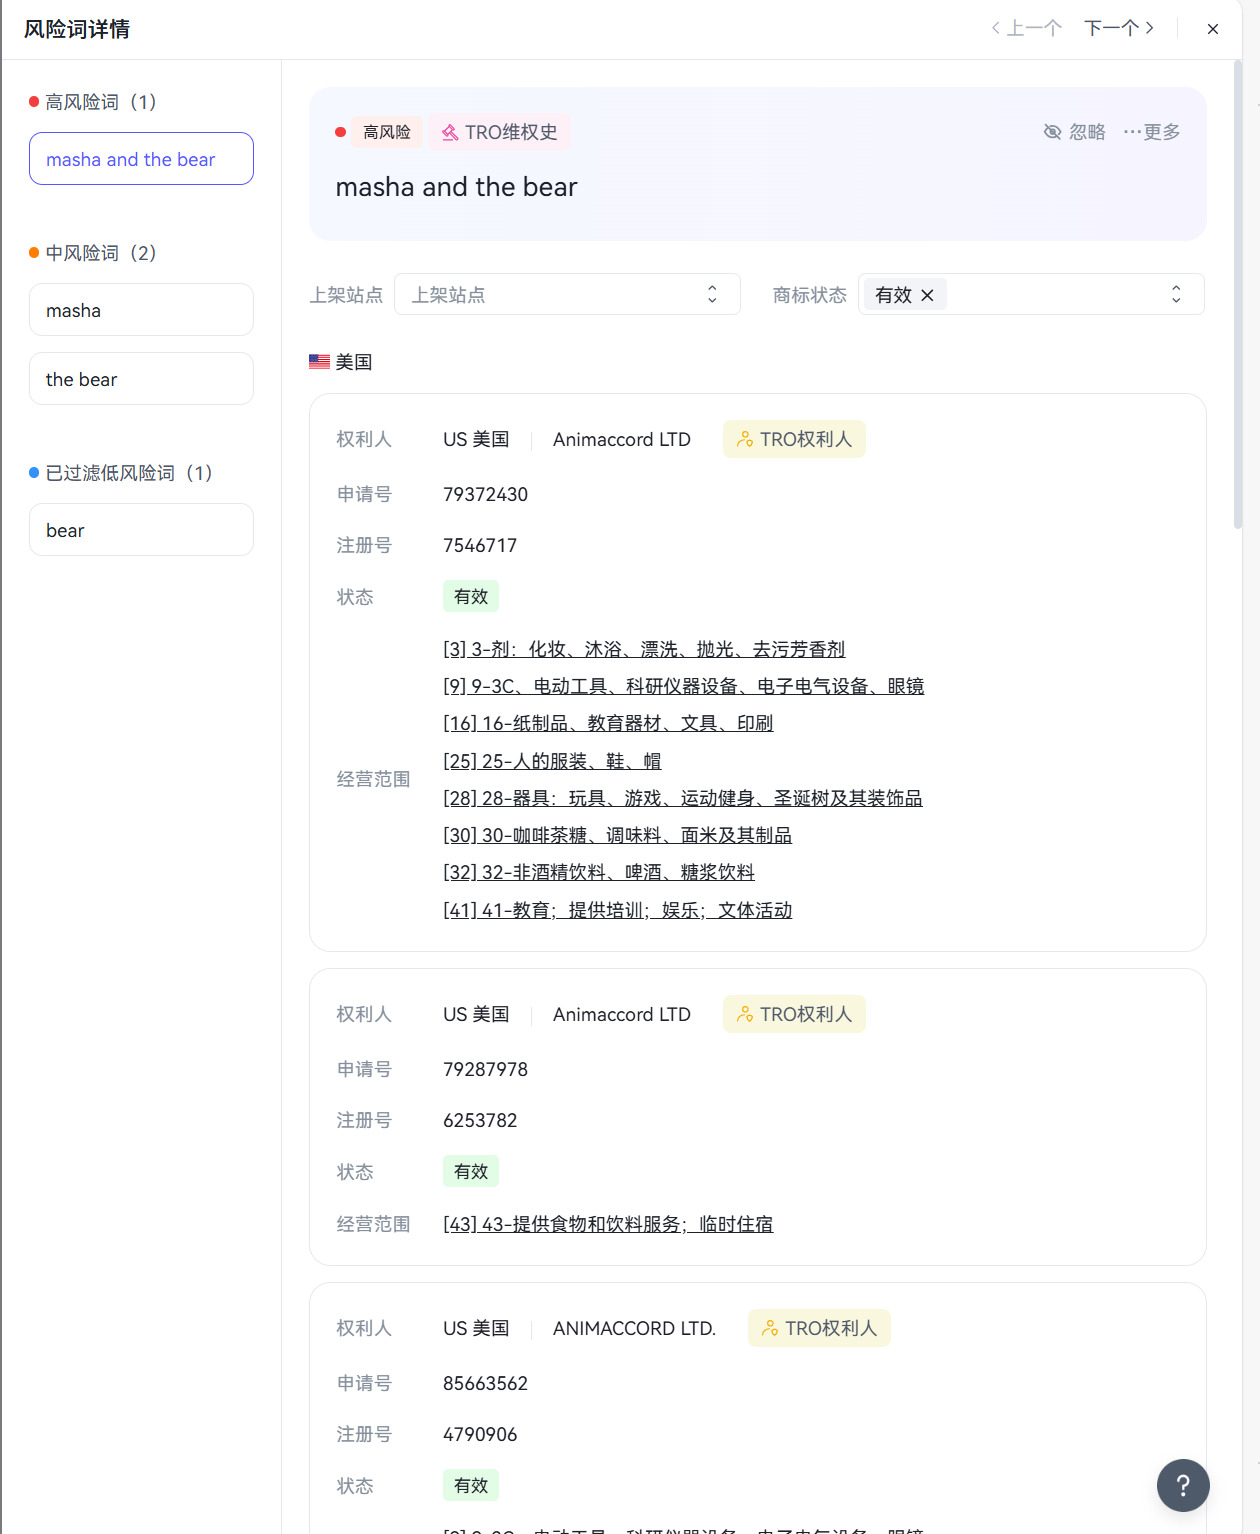Click the 'masha and the bear' title heading
The image size is (1260, 1534).
(456, 187)
